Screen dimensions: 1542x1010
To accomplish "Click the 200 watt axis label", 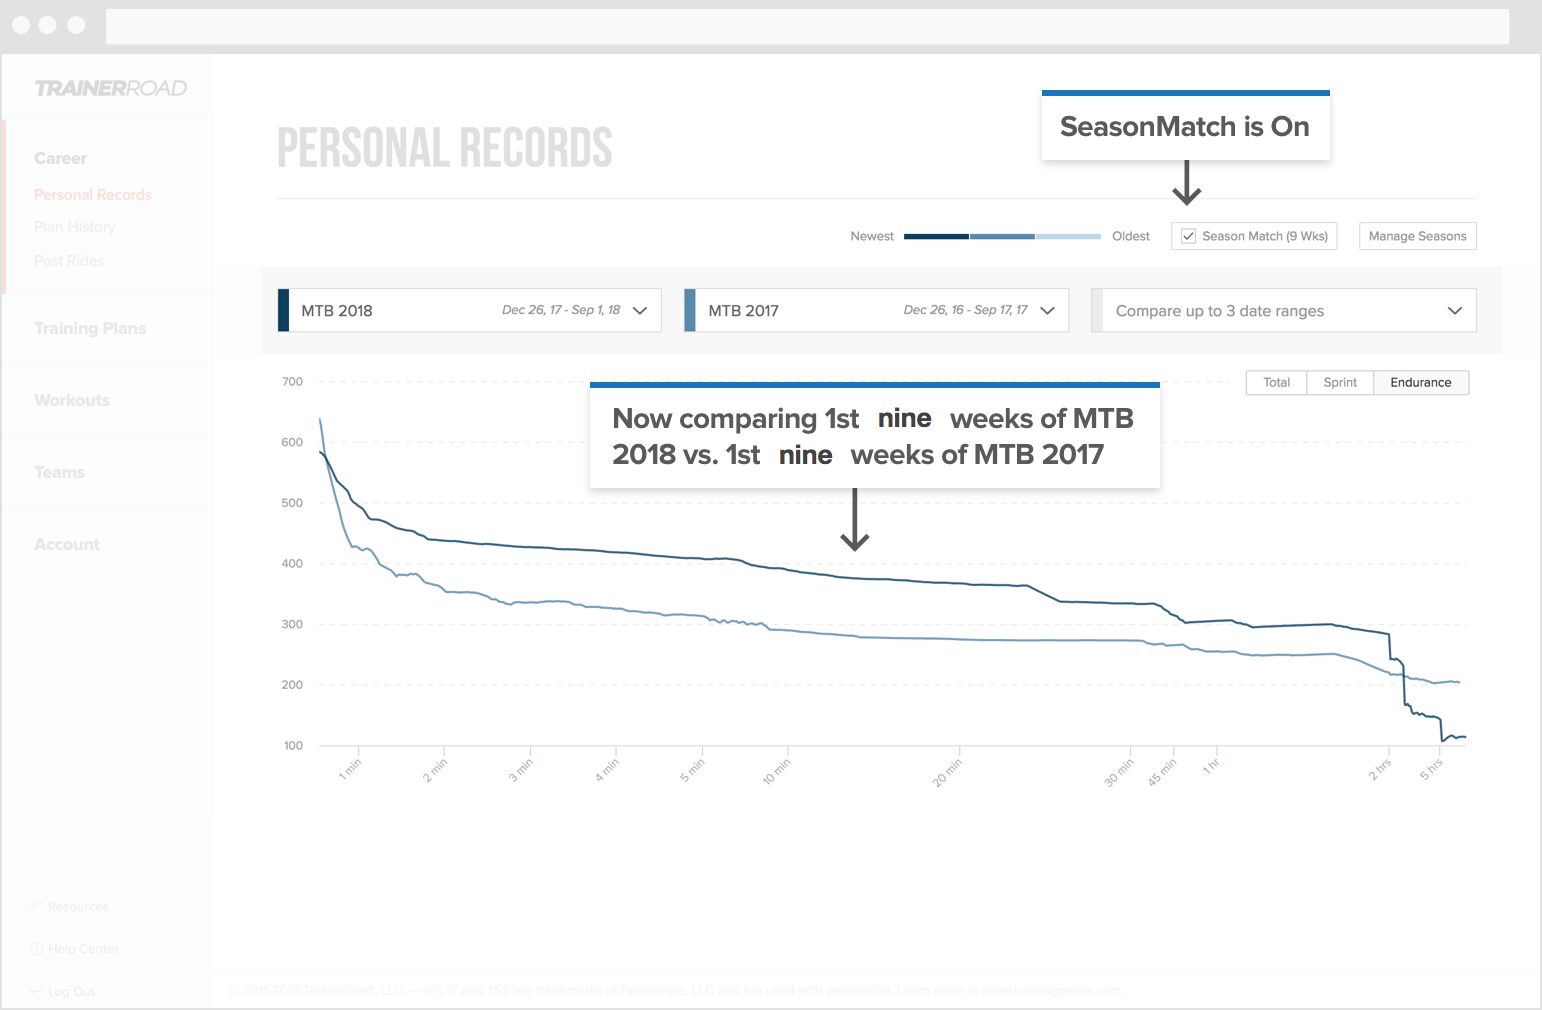I will pos(292,685).
